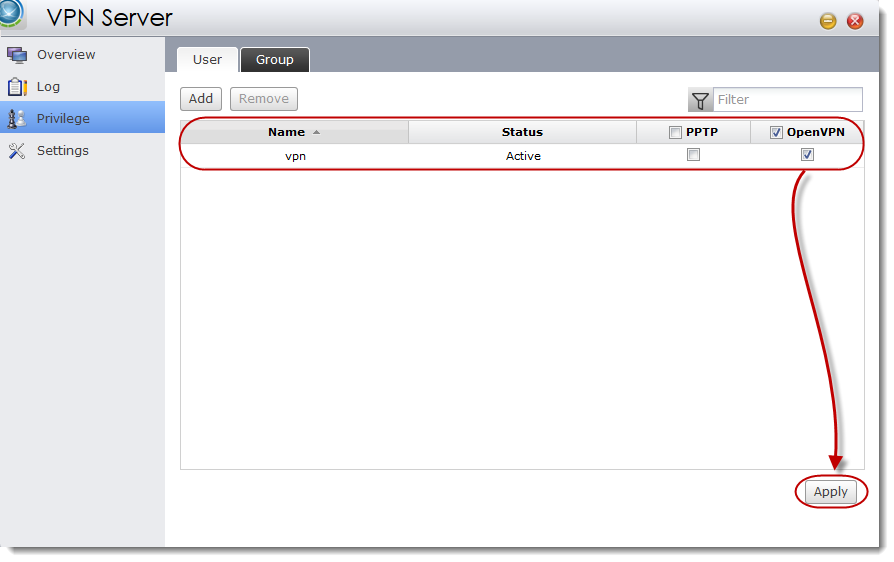This screenshot has height=562, width=894.
Task: Uncheck OpenVPN for user vpn
Action: click(x=807, y=154)
